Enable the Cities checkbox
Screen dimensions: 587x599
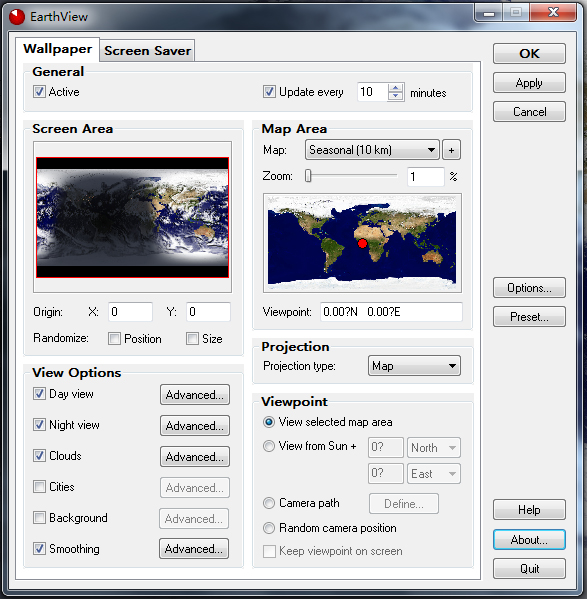pyautogui.click(x=39, y=486)
